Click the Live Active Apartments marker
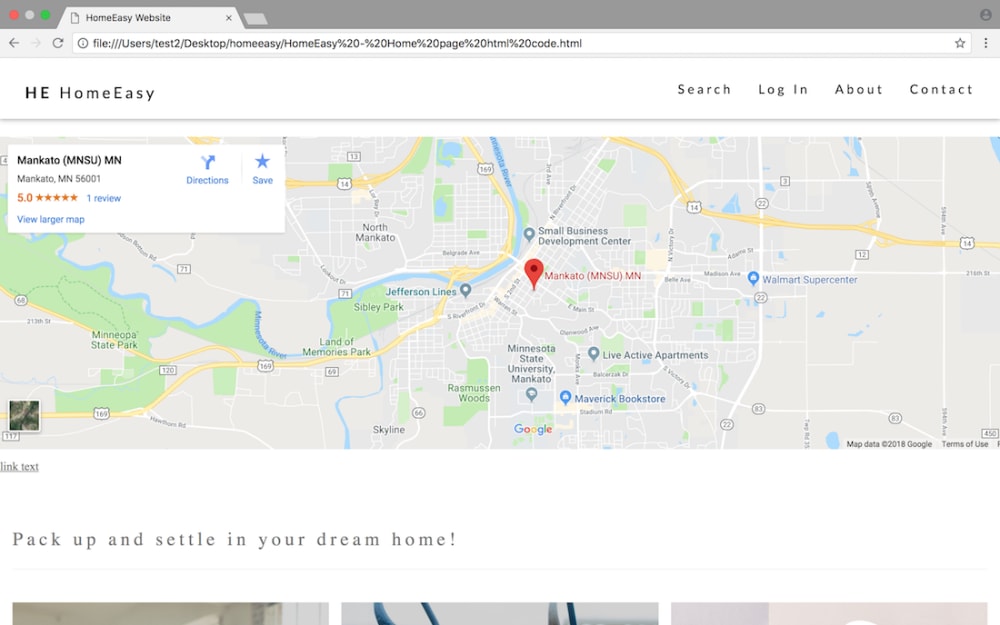This screenshot has width=1000, height=625. point(593,353)
